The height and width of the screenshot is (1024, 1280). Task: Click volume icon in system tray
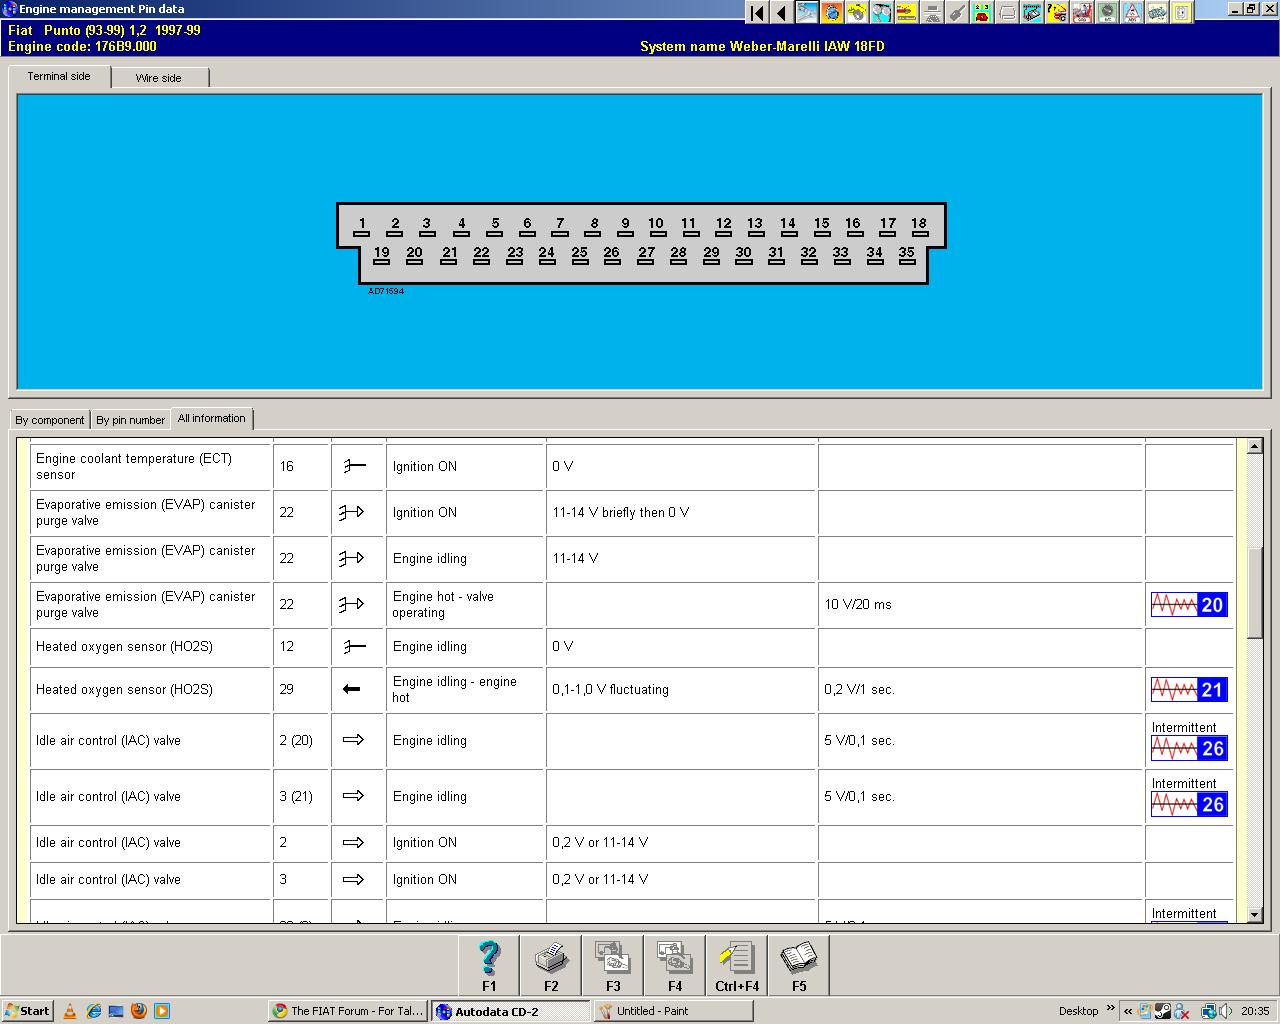1225,1011
